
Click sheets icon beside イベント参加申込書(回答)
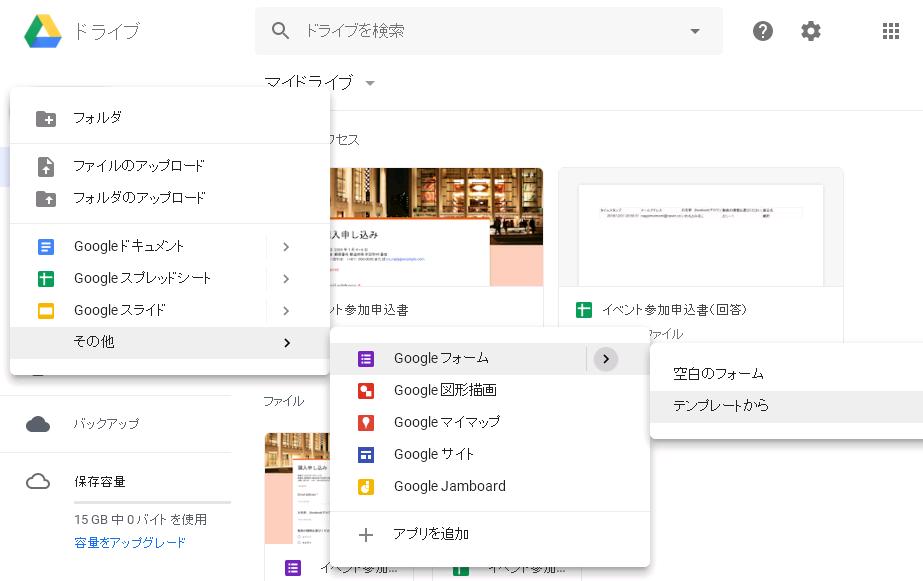pos(583,310)
